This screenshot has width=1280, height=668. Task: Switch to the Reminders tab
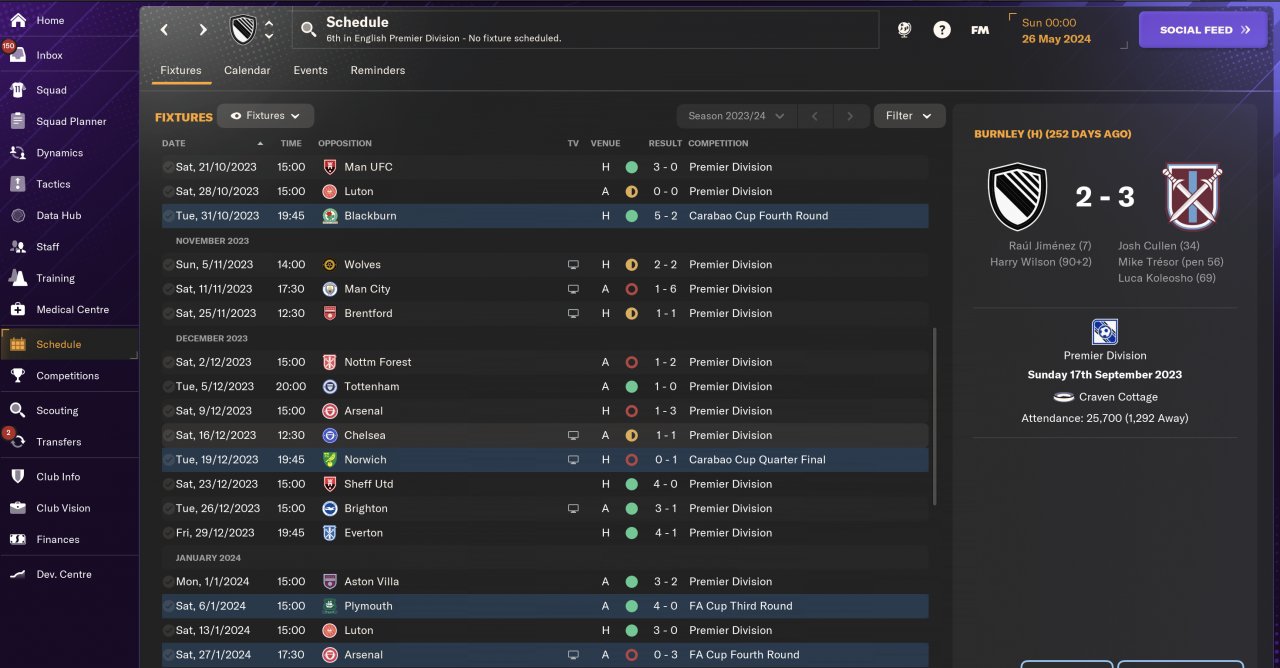378,71
